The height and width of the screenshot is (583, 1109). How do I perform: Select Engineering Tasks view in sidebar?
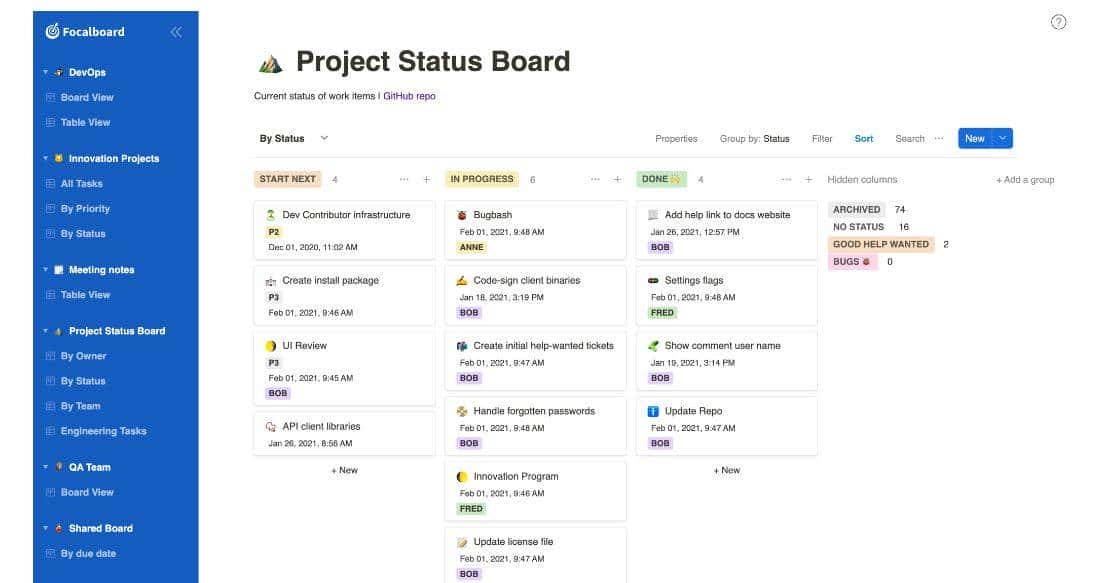point(103,431)
